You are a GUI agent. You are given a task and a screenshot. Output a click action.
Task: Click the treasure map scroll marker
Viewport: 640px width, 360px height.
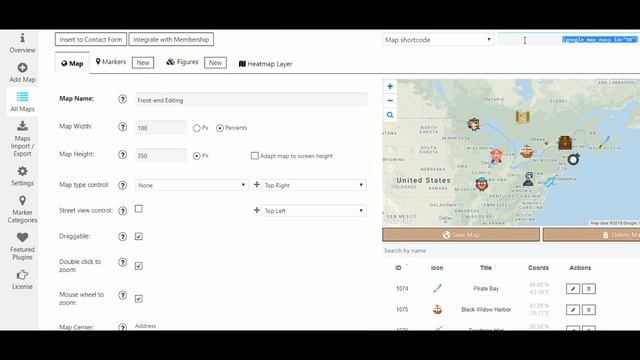pos(522,117)
